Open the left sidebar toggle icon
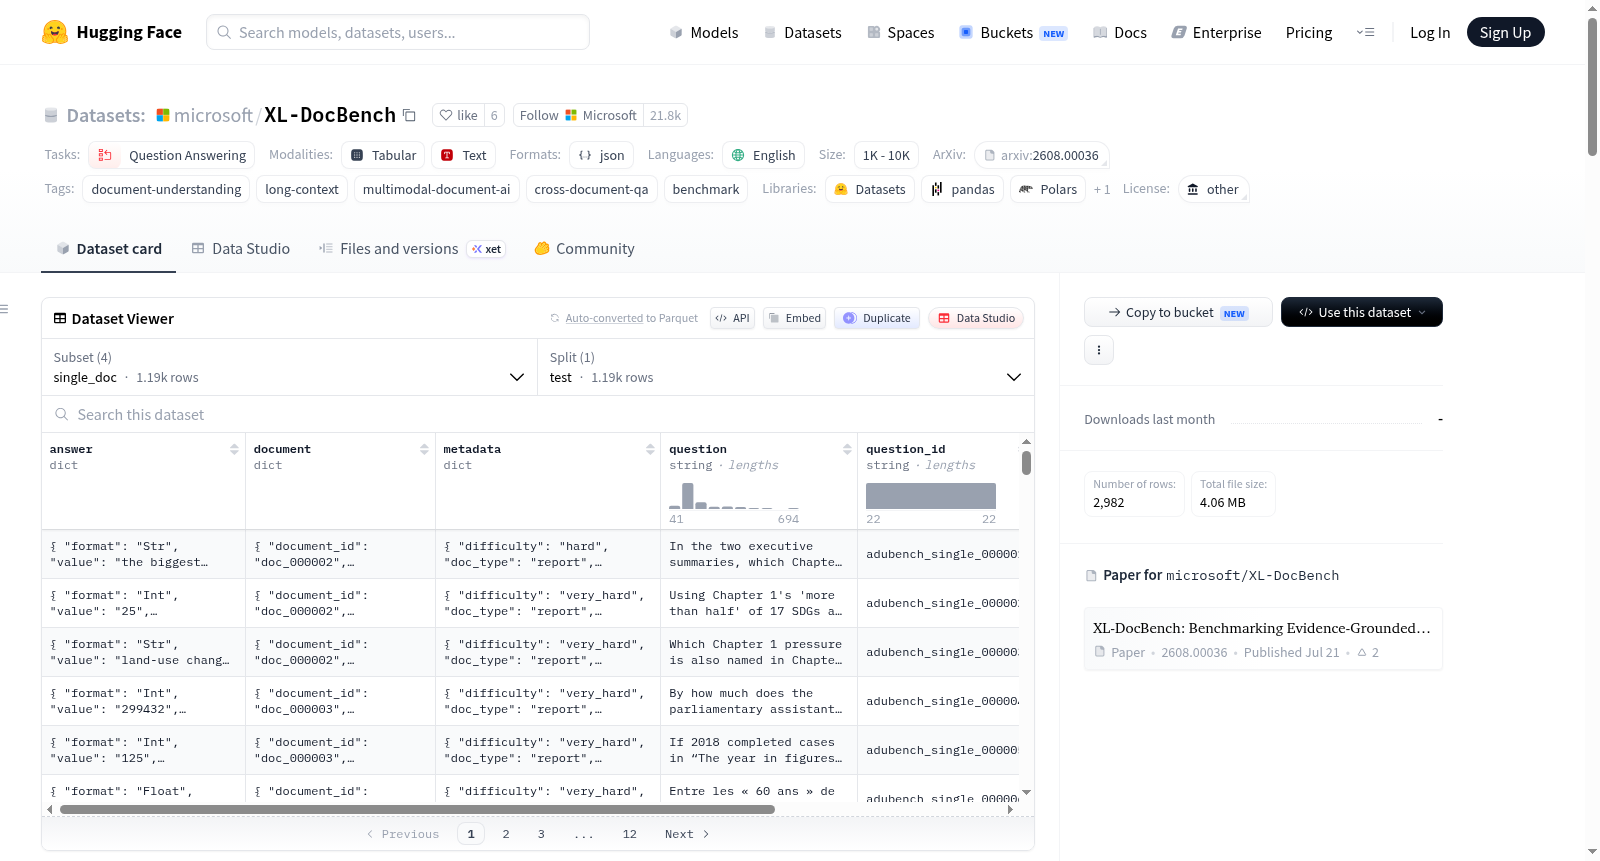Viewport: 1600px width, 861px height. (x=4, y=309)
